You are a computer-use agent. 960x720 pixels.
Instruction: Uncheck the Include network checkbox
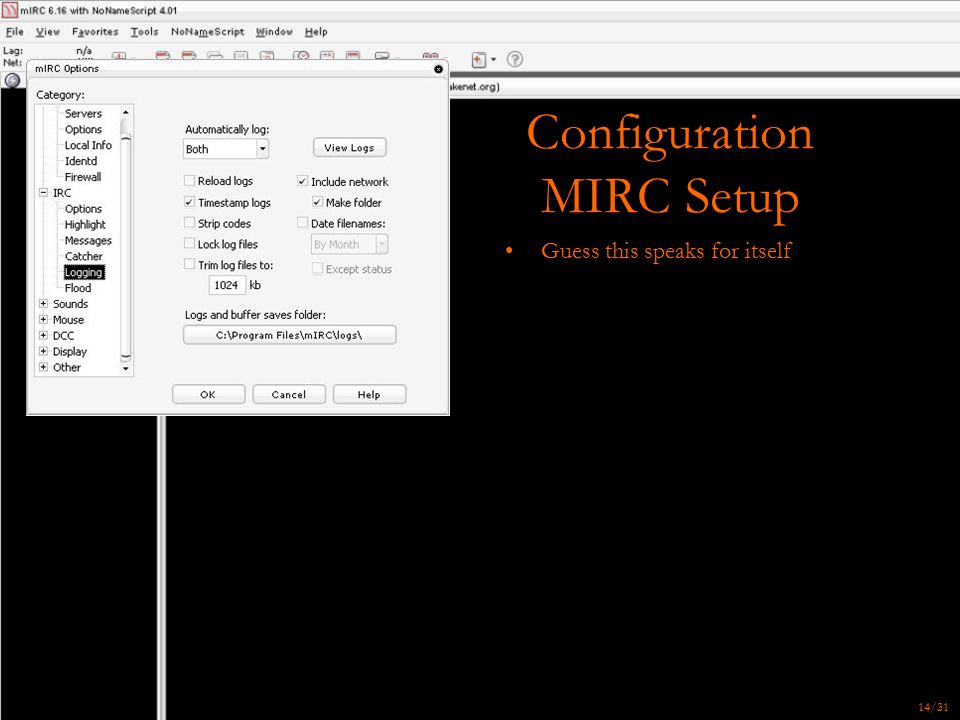click(302, 181)
